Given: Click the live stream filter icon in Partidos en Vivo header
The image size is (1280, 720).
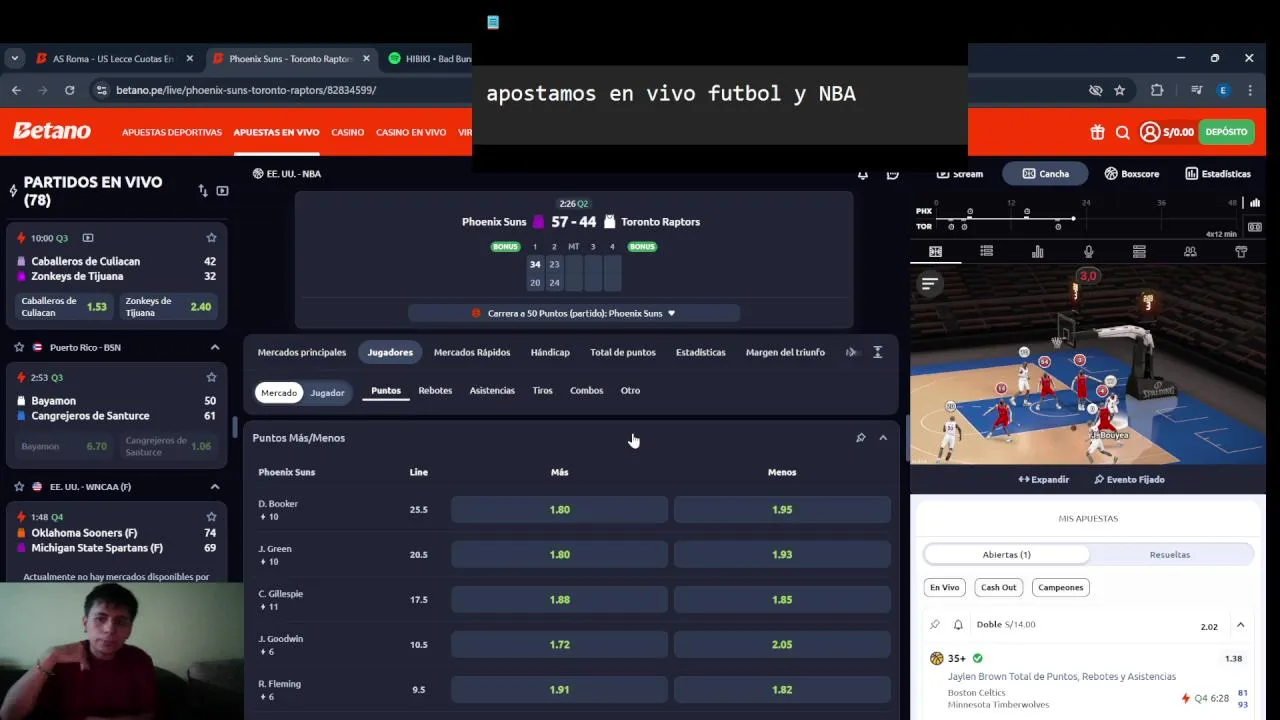Looking at the screenshot, I should [222, 191].
